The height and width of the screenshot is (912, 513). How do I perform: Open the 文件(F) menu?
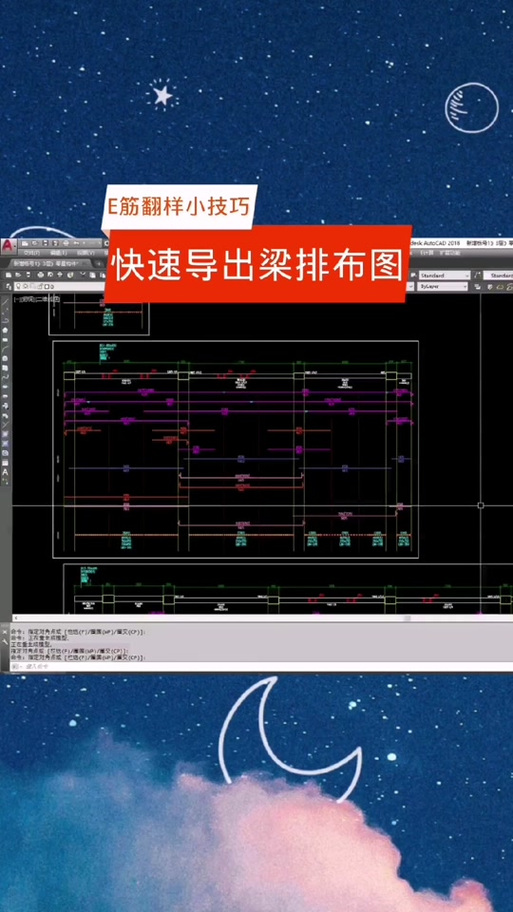31,253
